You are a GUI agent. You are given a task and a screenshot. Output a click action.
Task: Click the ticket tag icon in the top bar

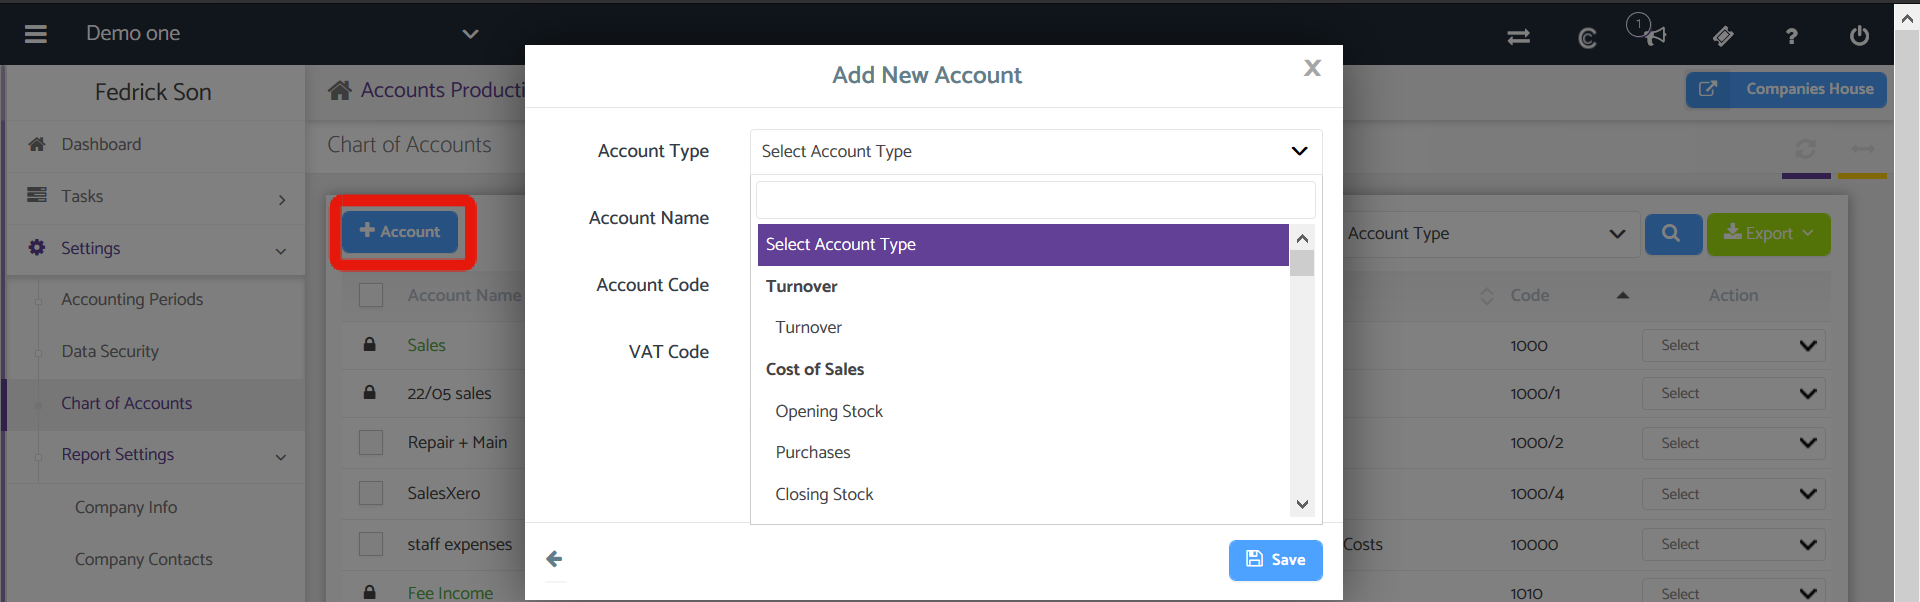tap(1723, 37)
